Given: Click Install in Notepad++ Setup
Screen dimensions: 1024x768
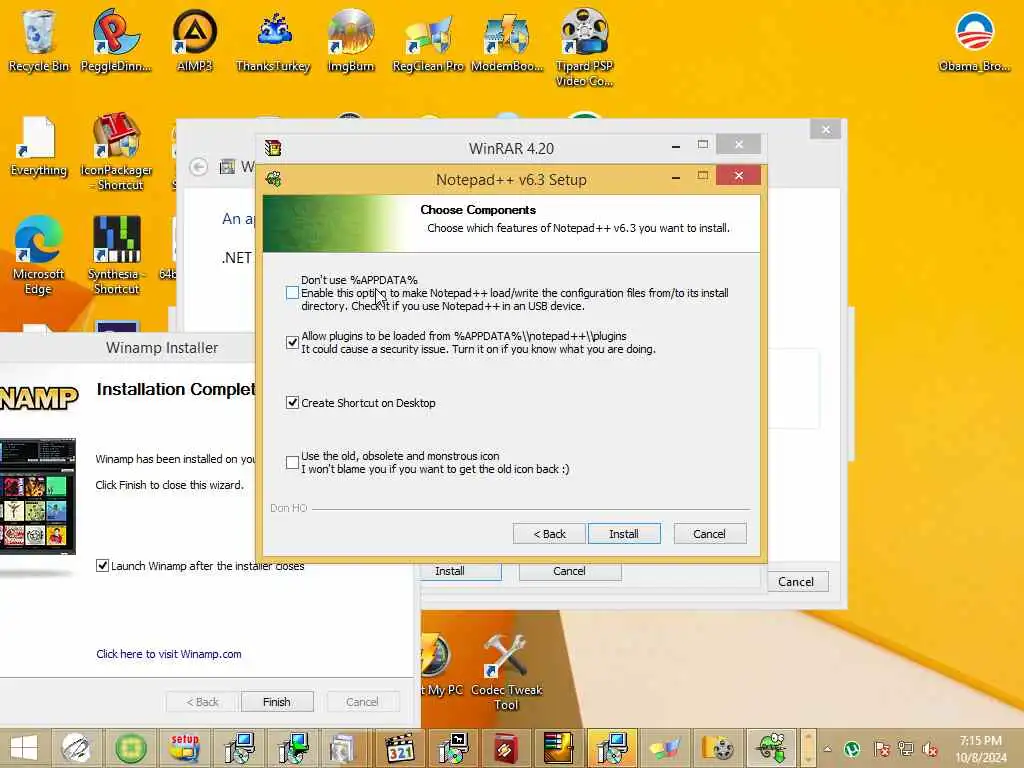Looking at the screenshot, I should point(624,534).
